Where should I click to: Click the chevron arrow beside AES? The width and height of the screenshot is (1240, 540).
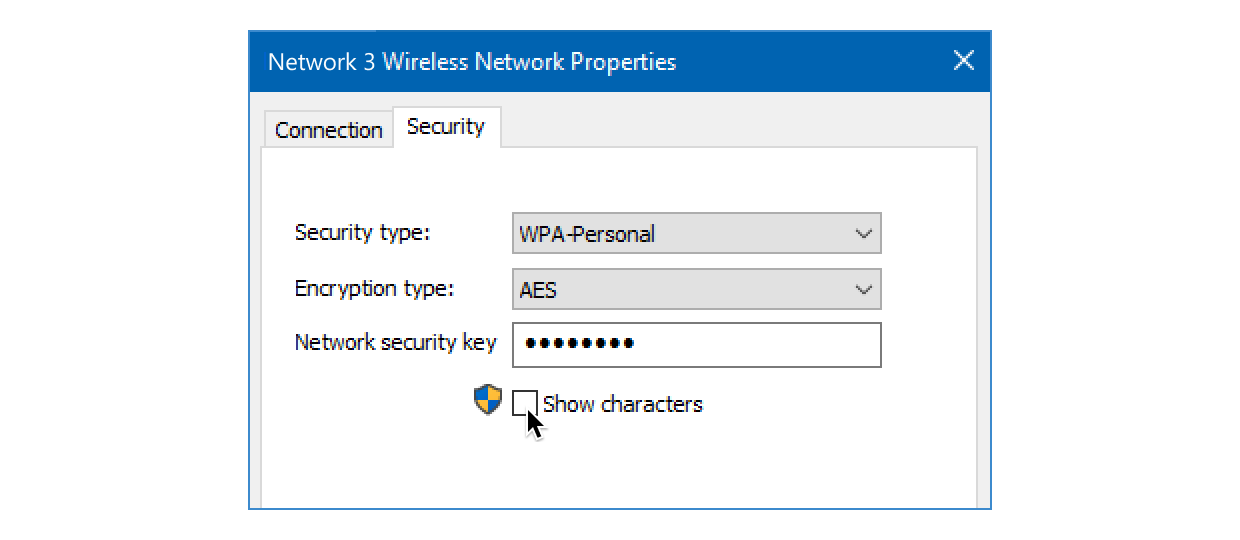[864, 290]
